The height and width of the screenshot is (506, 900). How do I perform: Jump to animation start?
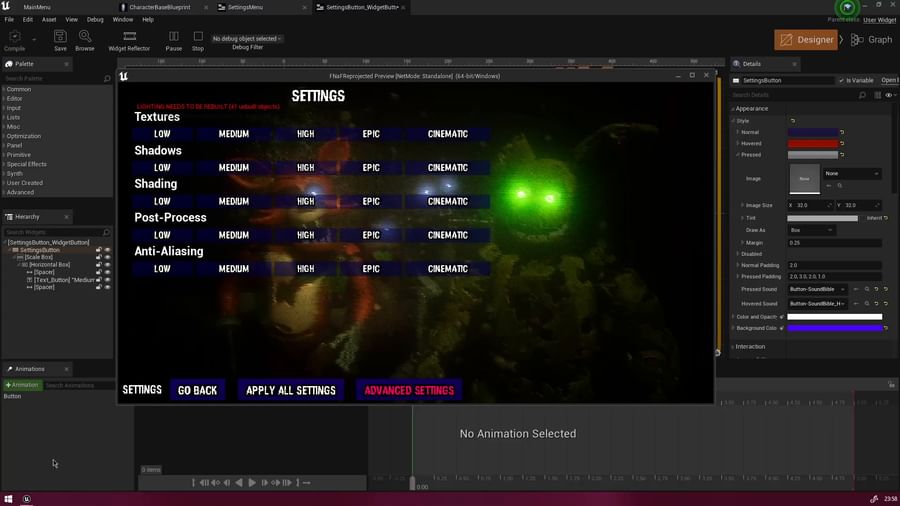(x=193, y=483)
